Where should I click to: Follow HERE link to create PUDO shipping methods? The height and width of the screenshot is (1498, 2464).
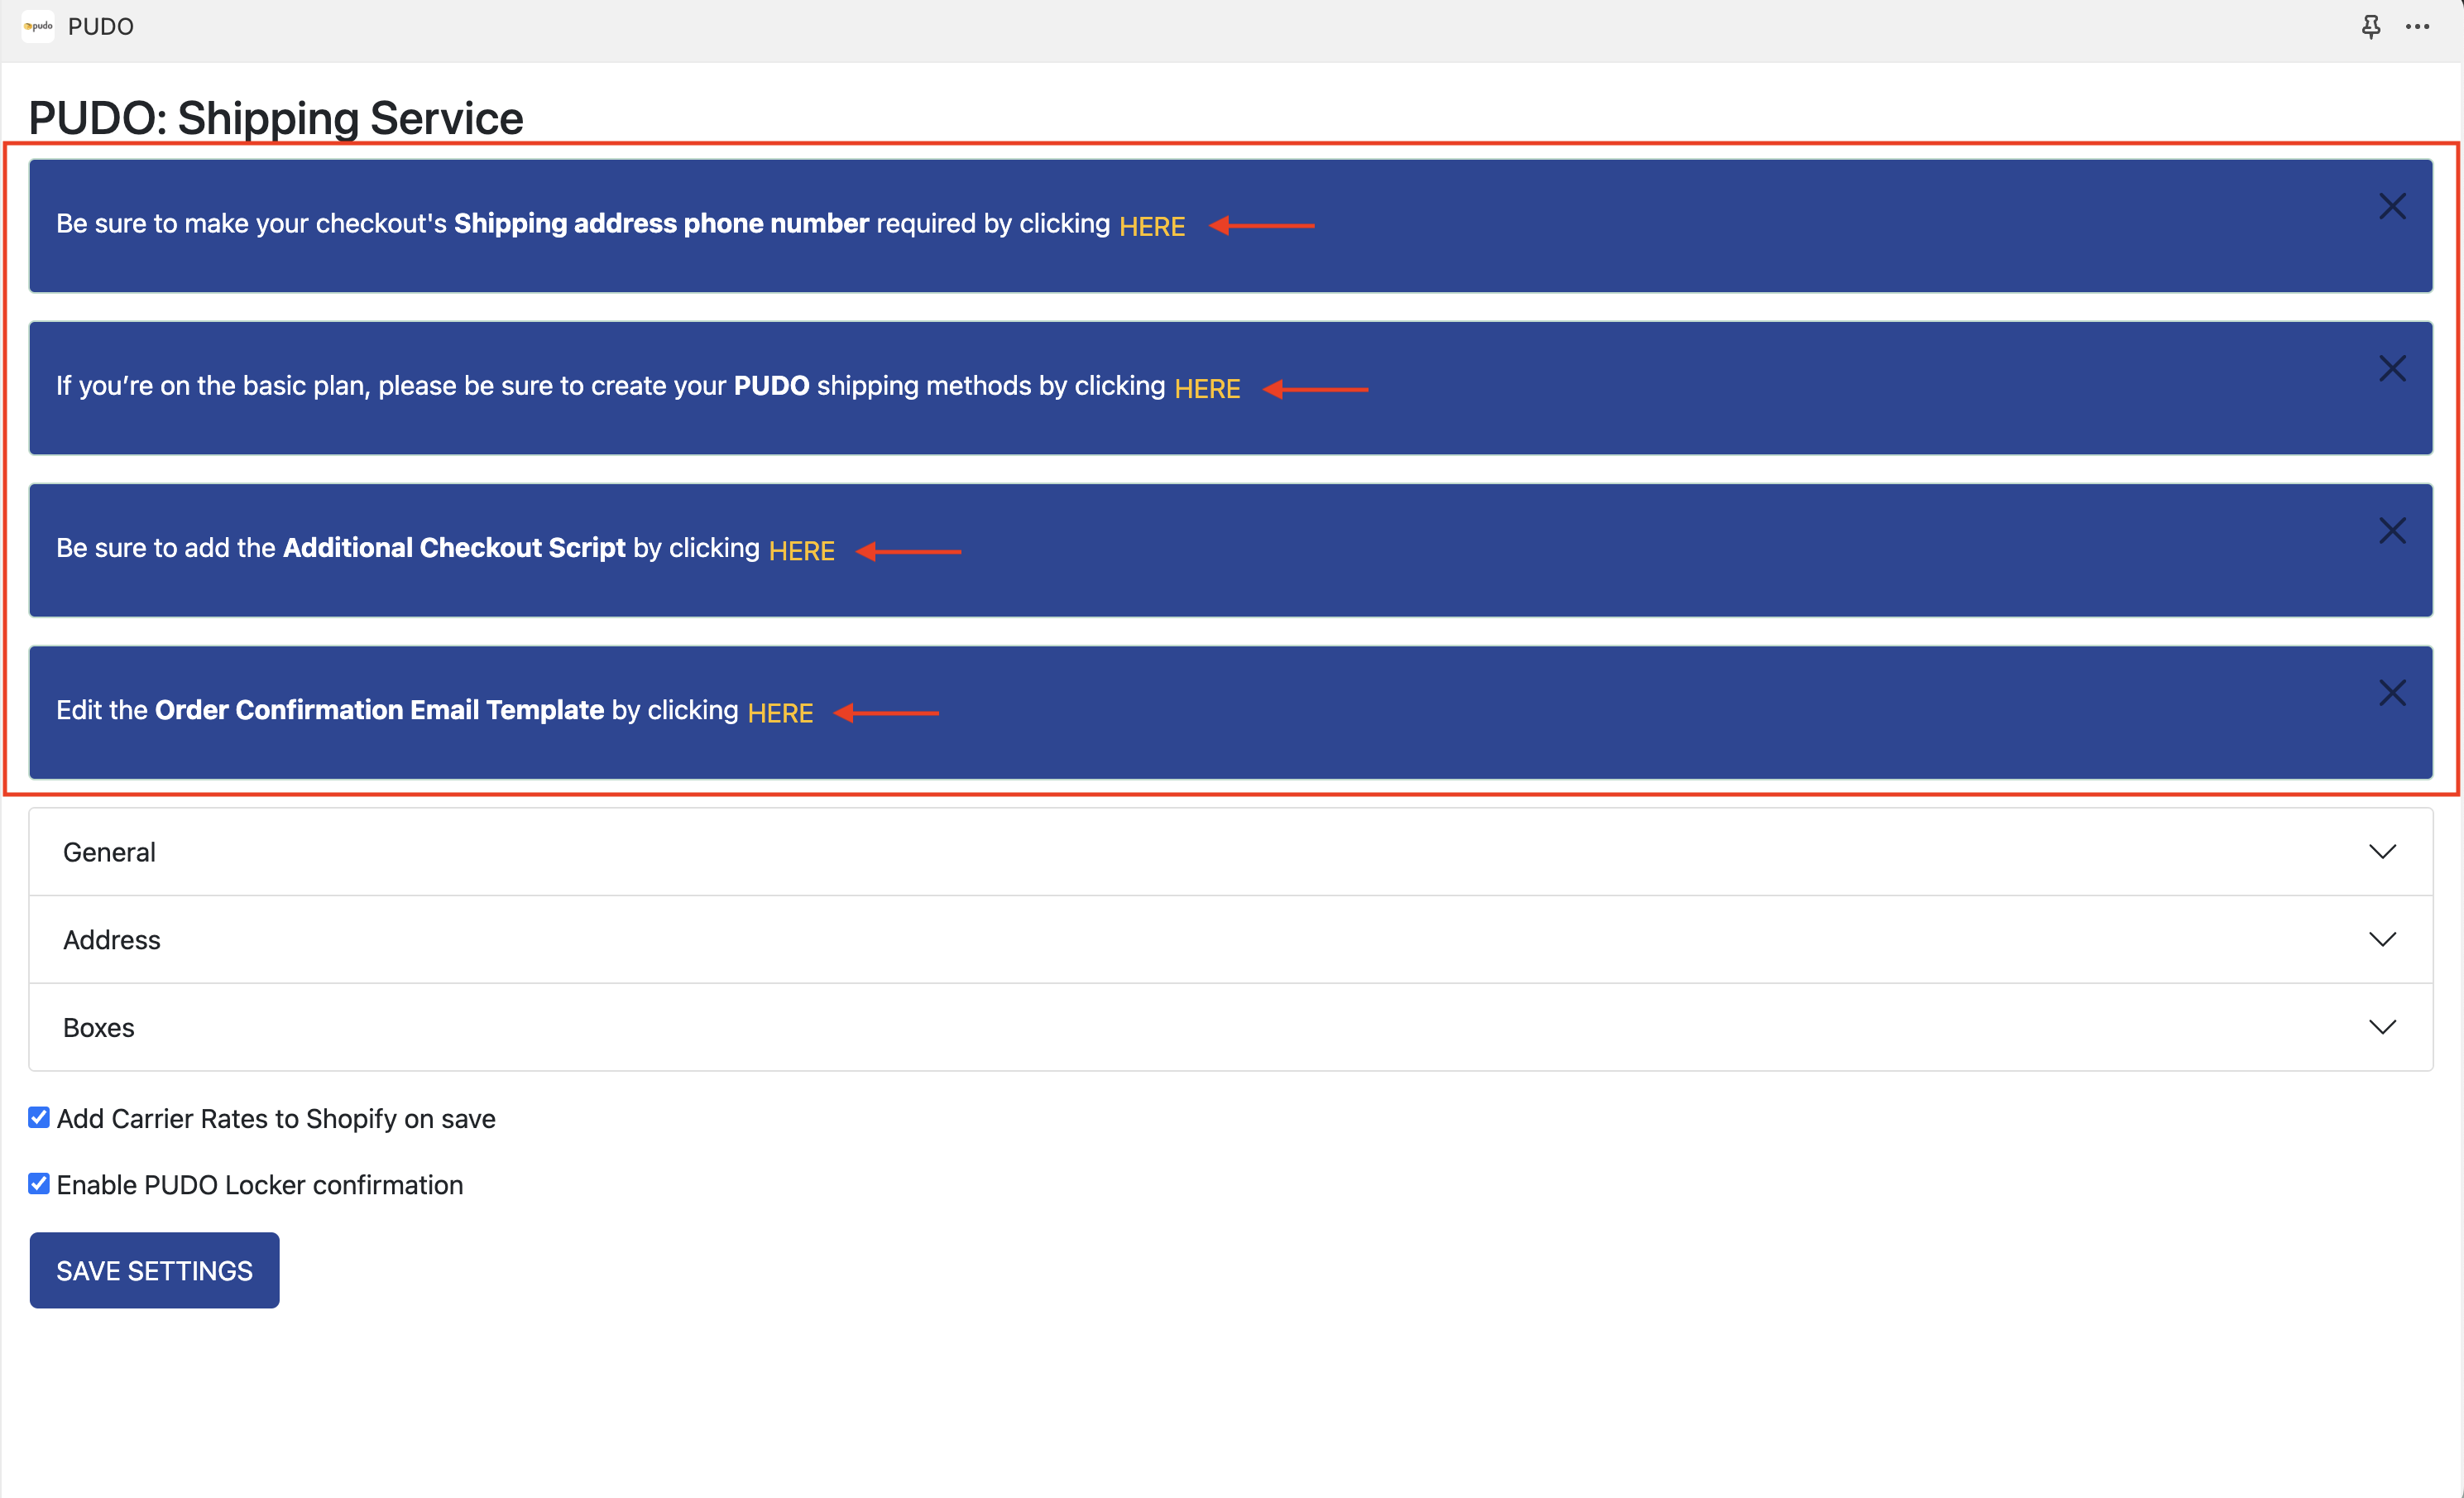[x=1207, y=389]
